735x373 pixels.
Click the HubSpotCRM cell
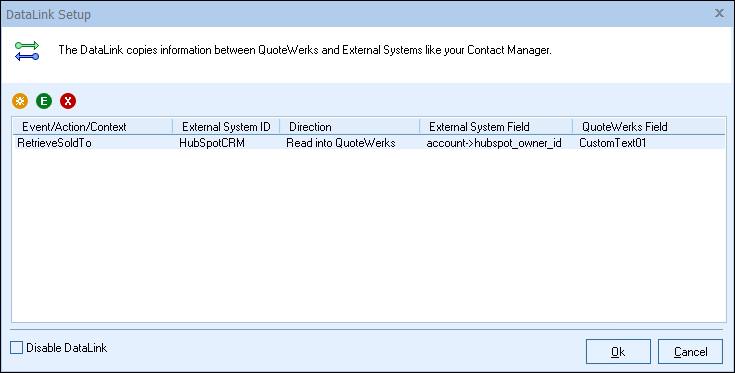tap(212, 143)
